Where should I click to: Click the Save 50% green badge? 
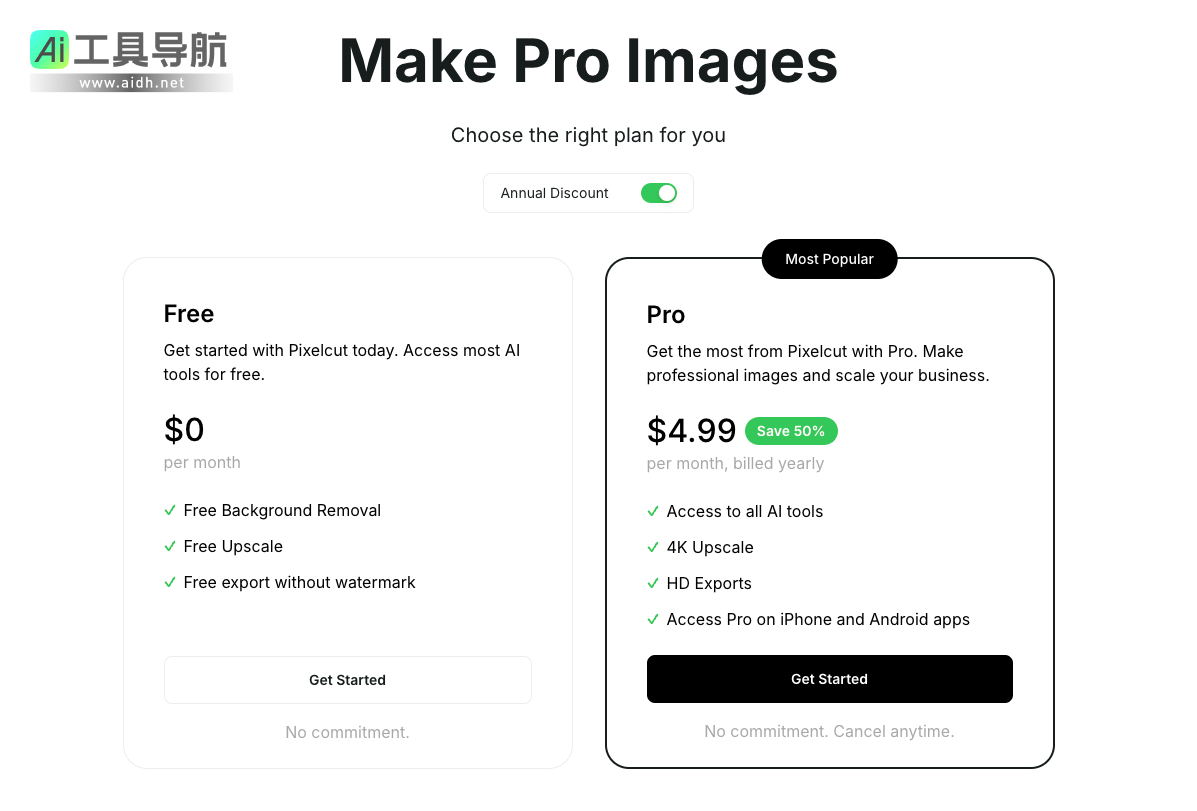coord(791,431)
